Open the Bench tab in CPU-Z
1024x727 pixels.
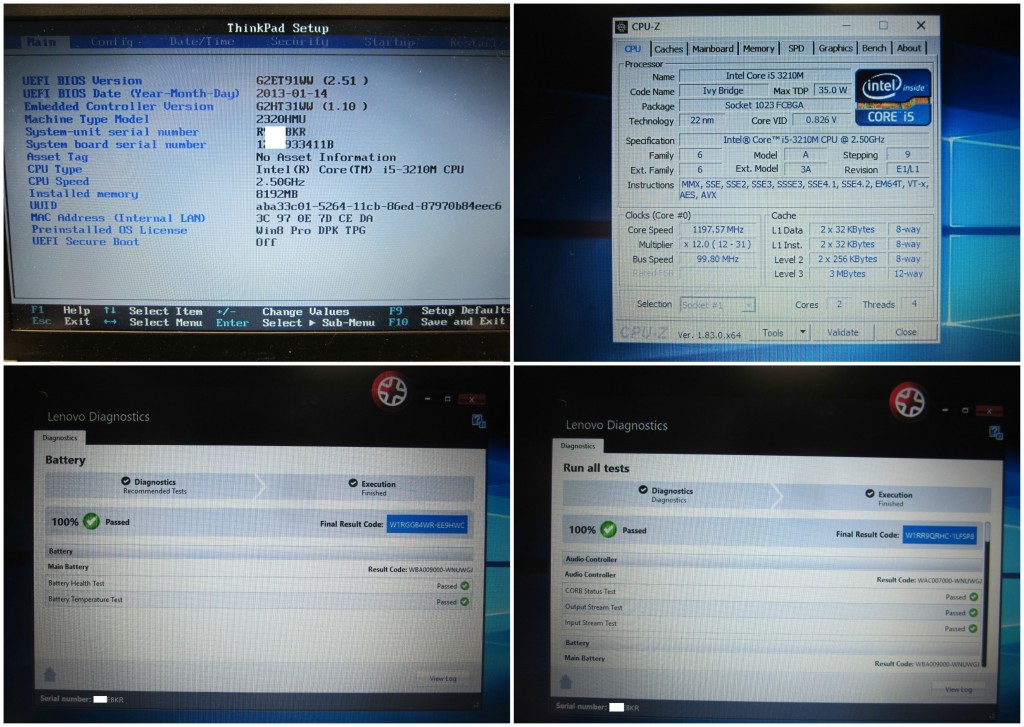(874, 48)
